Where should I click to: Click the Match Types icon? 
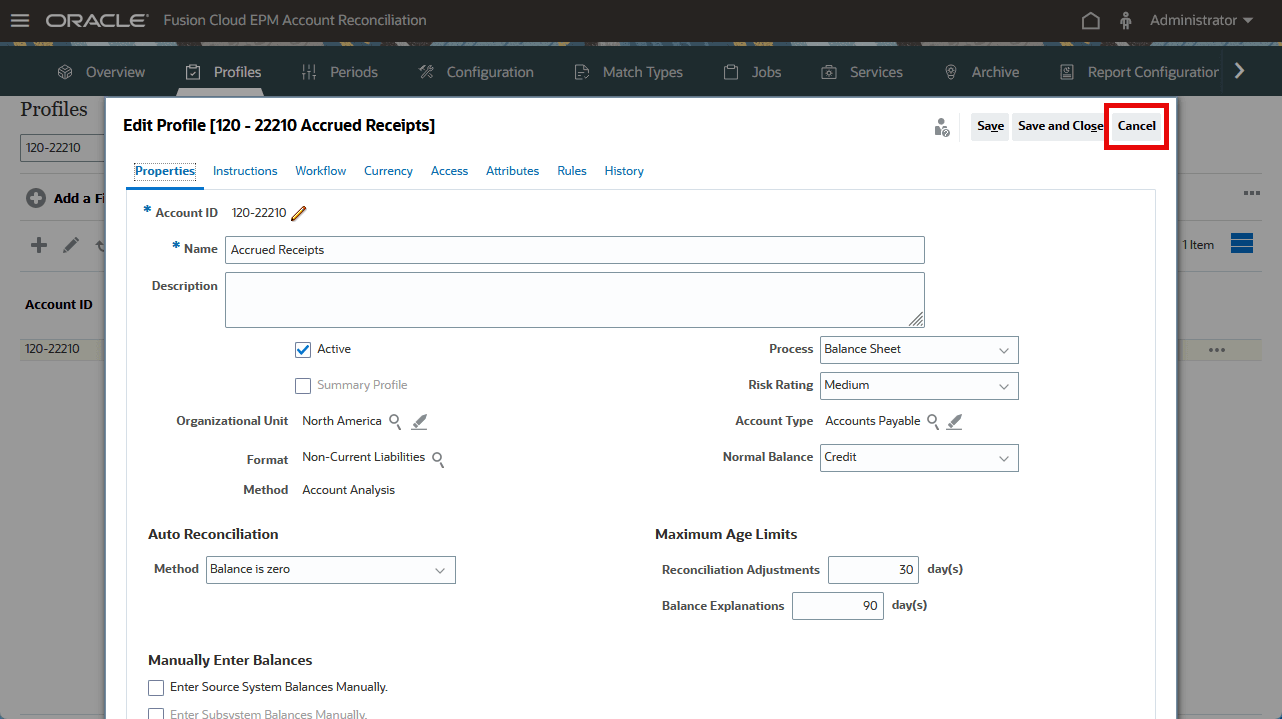(x=582, y=72)
